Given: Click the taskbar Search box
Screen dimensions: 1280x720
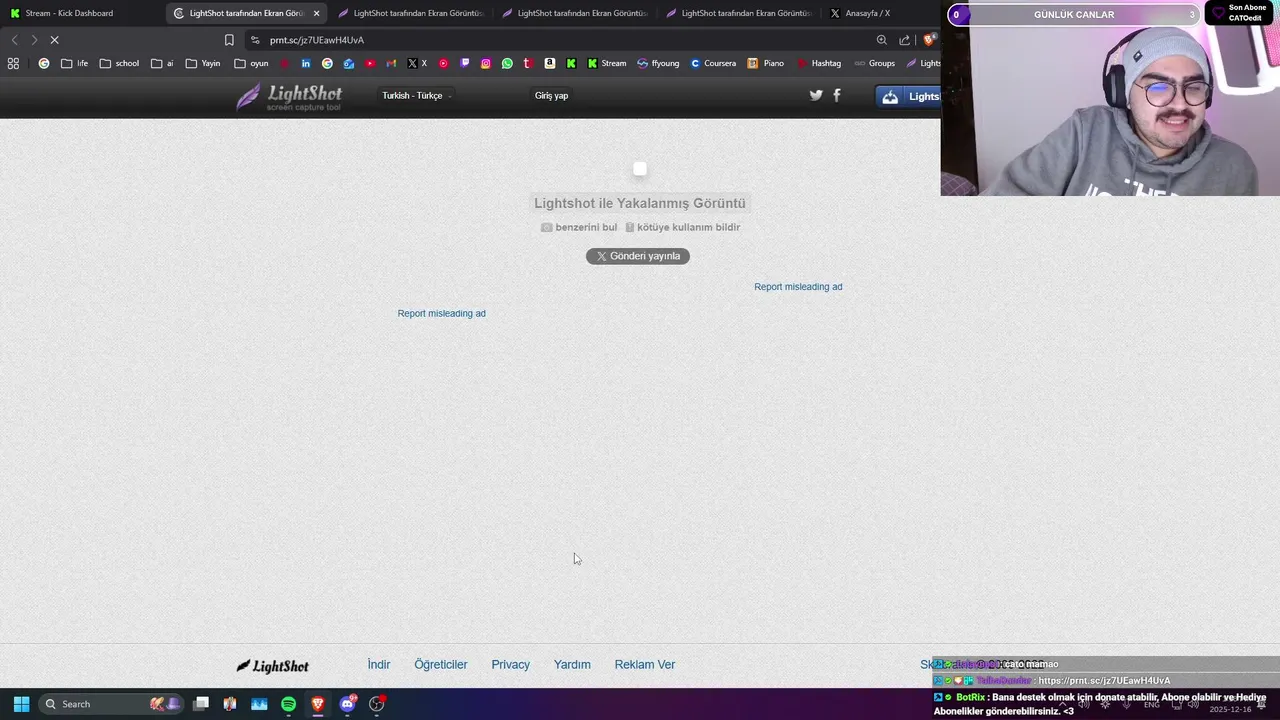Looking at the screenshot, I should pyautogui.click(x=112, y=704).
